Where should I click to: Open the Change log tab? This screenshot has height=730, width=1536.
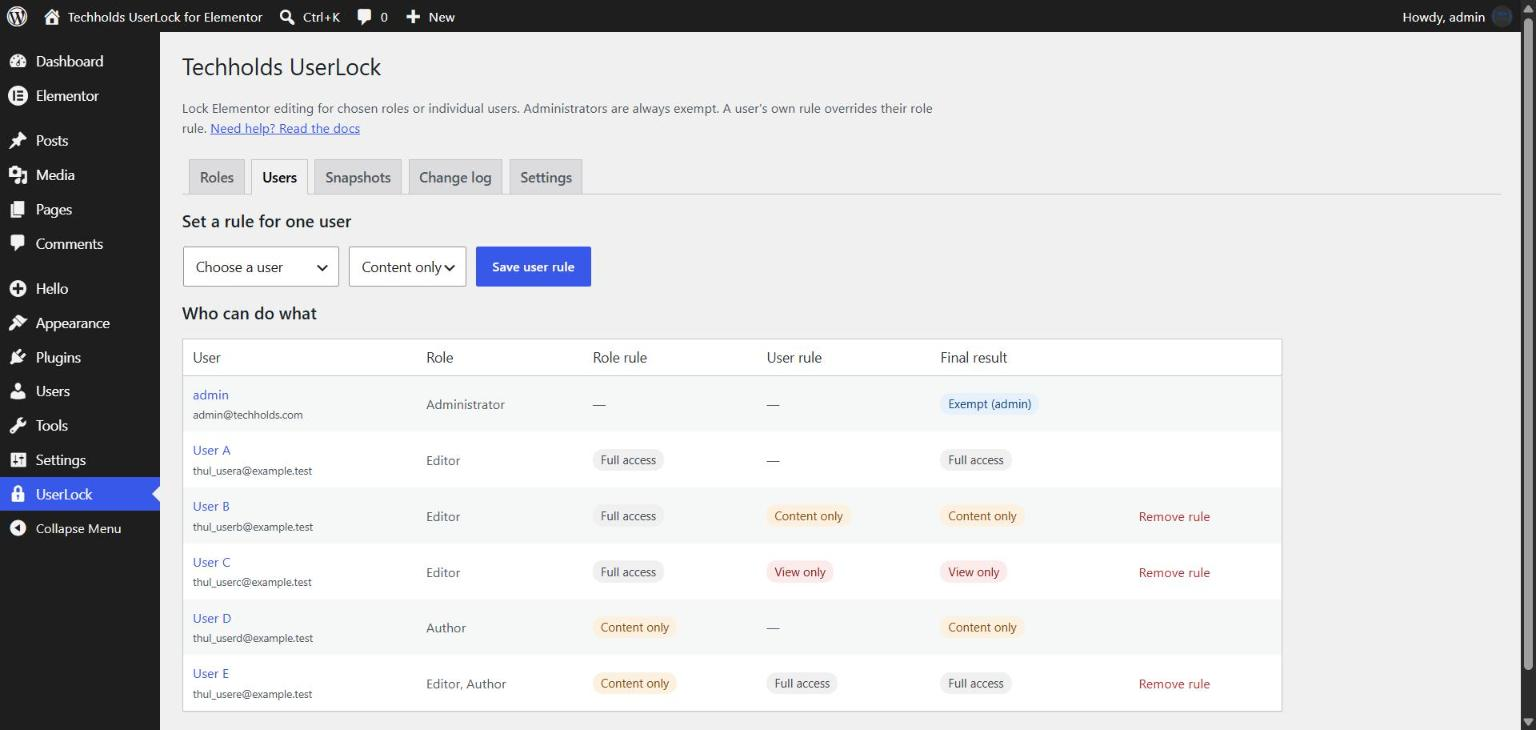click(x=455, y=177)
